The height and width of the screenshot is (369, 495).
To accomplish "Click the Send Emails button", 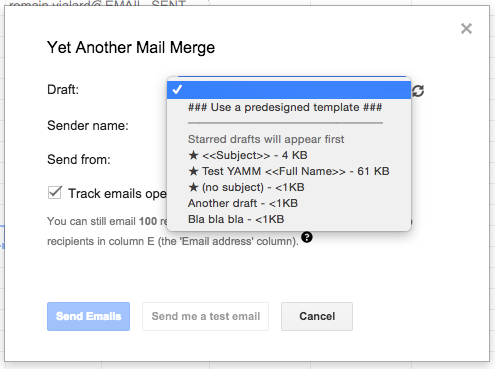I will [x=88, y=316].
